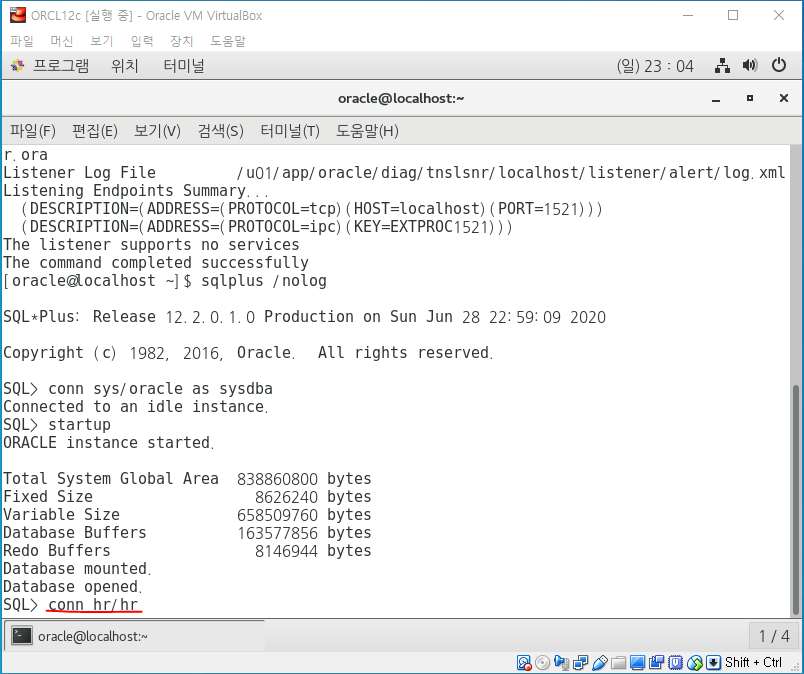Click the 'Variable Size' line
Image resolution: width=804 pixels, height=674 pixels.
(x=187, y=514)
